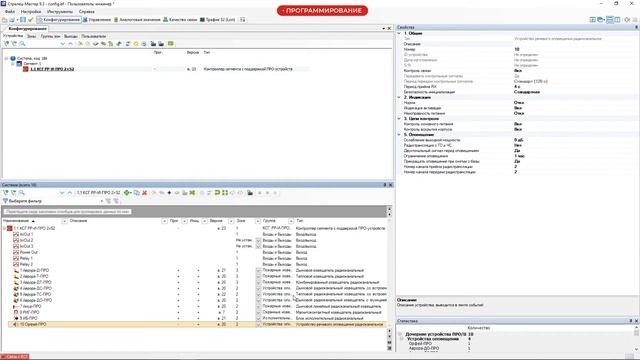The height and width of the screenshot is (360, 640).
Task: Click the open-folder icon in main toolbar
Action: click(4, 20)
